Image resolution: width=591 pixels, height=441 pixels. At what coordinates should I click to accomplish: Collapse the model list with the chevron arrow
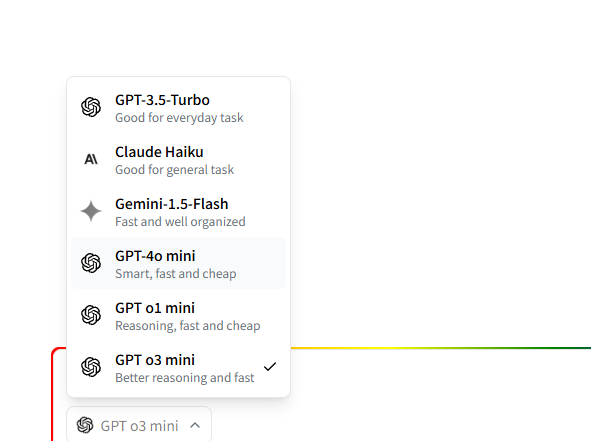(195, 425)
